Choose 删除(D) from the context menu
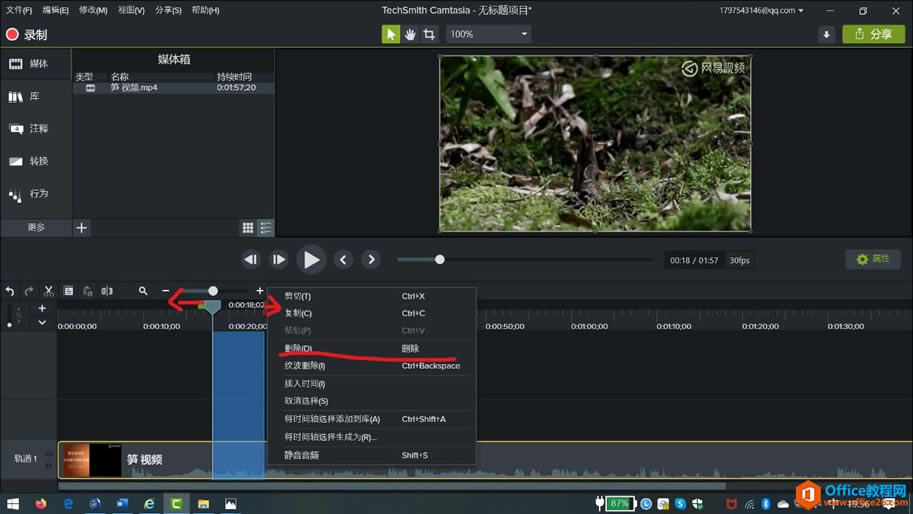The height and width of the screenshot is (514, 913). click(372, 348)
